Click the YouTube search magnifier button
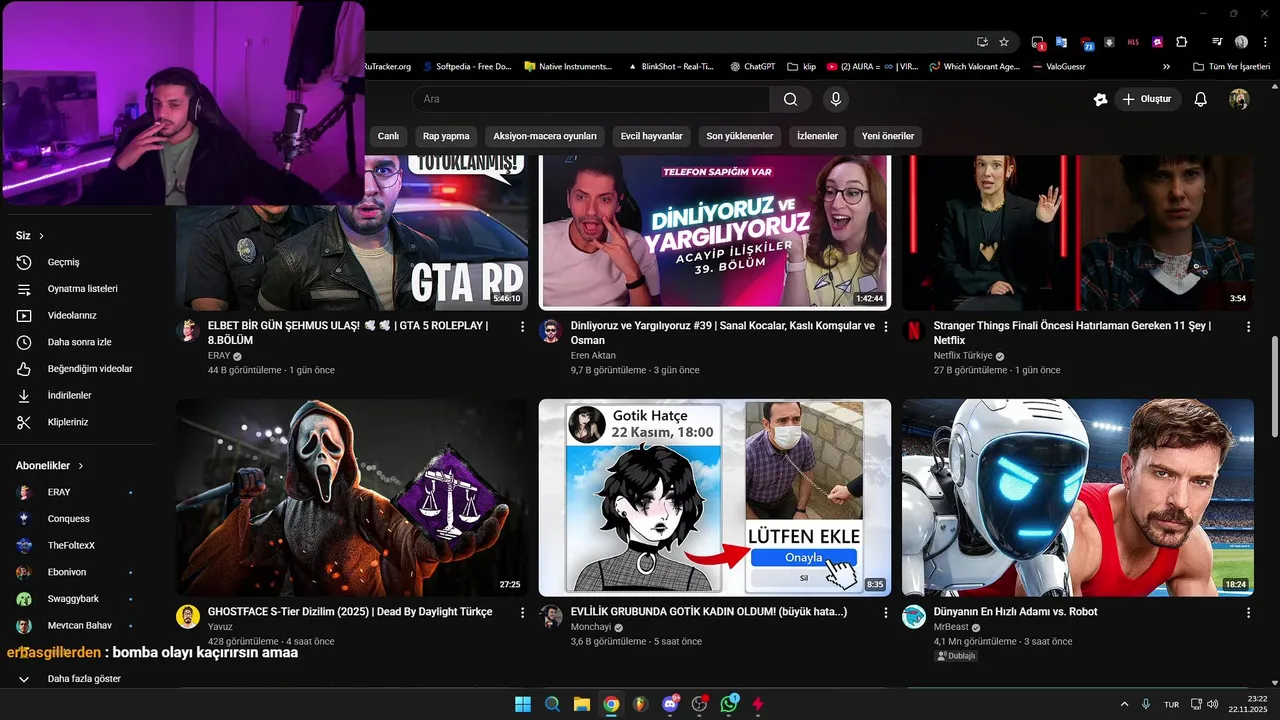This screenshot has height=720, width=1280. [790, 99]
